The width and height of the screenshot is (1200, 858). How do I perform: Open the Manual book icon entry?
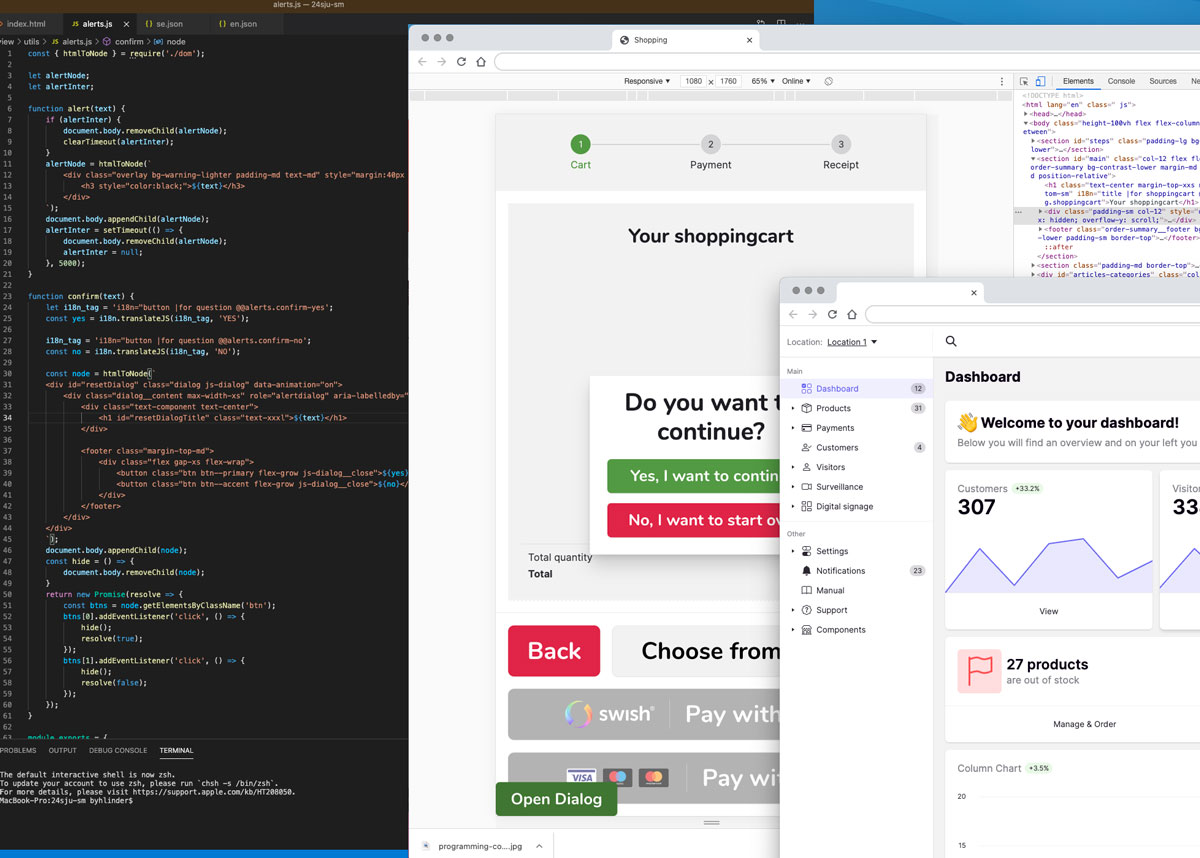807,591
